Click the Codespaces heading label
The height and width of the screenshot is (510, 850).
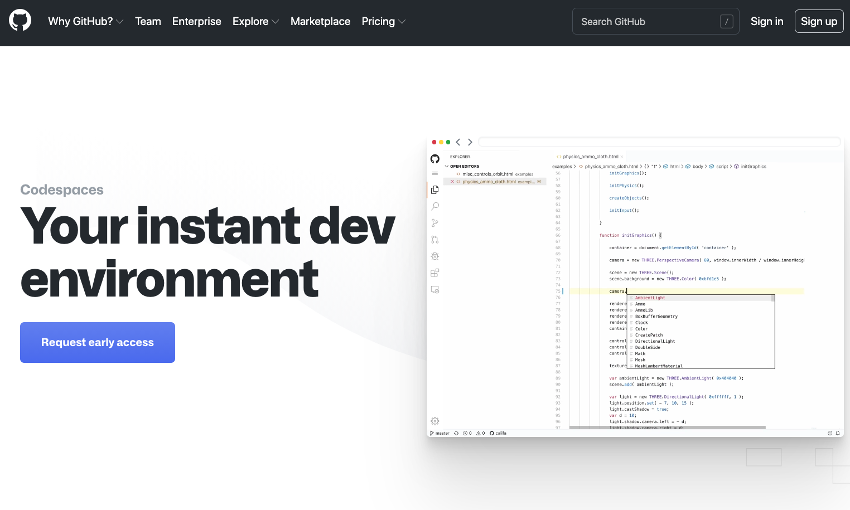tap(62, 190)
